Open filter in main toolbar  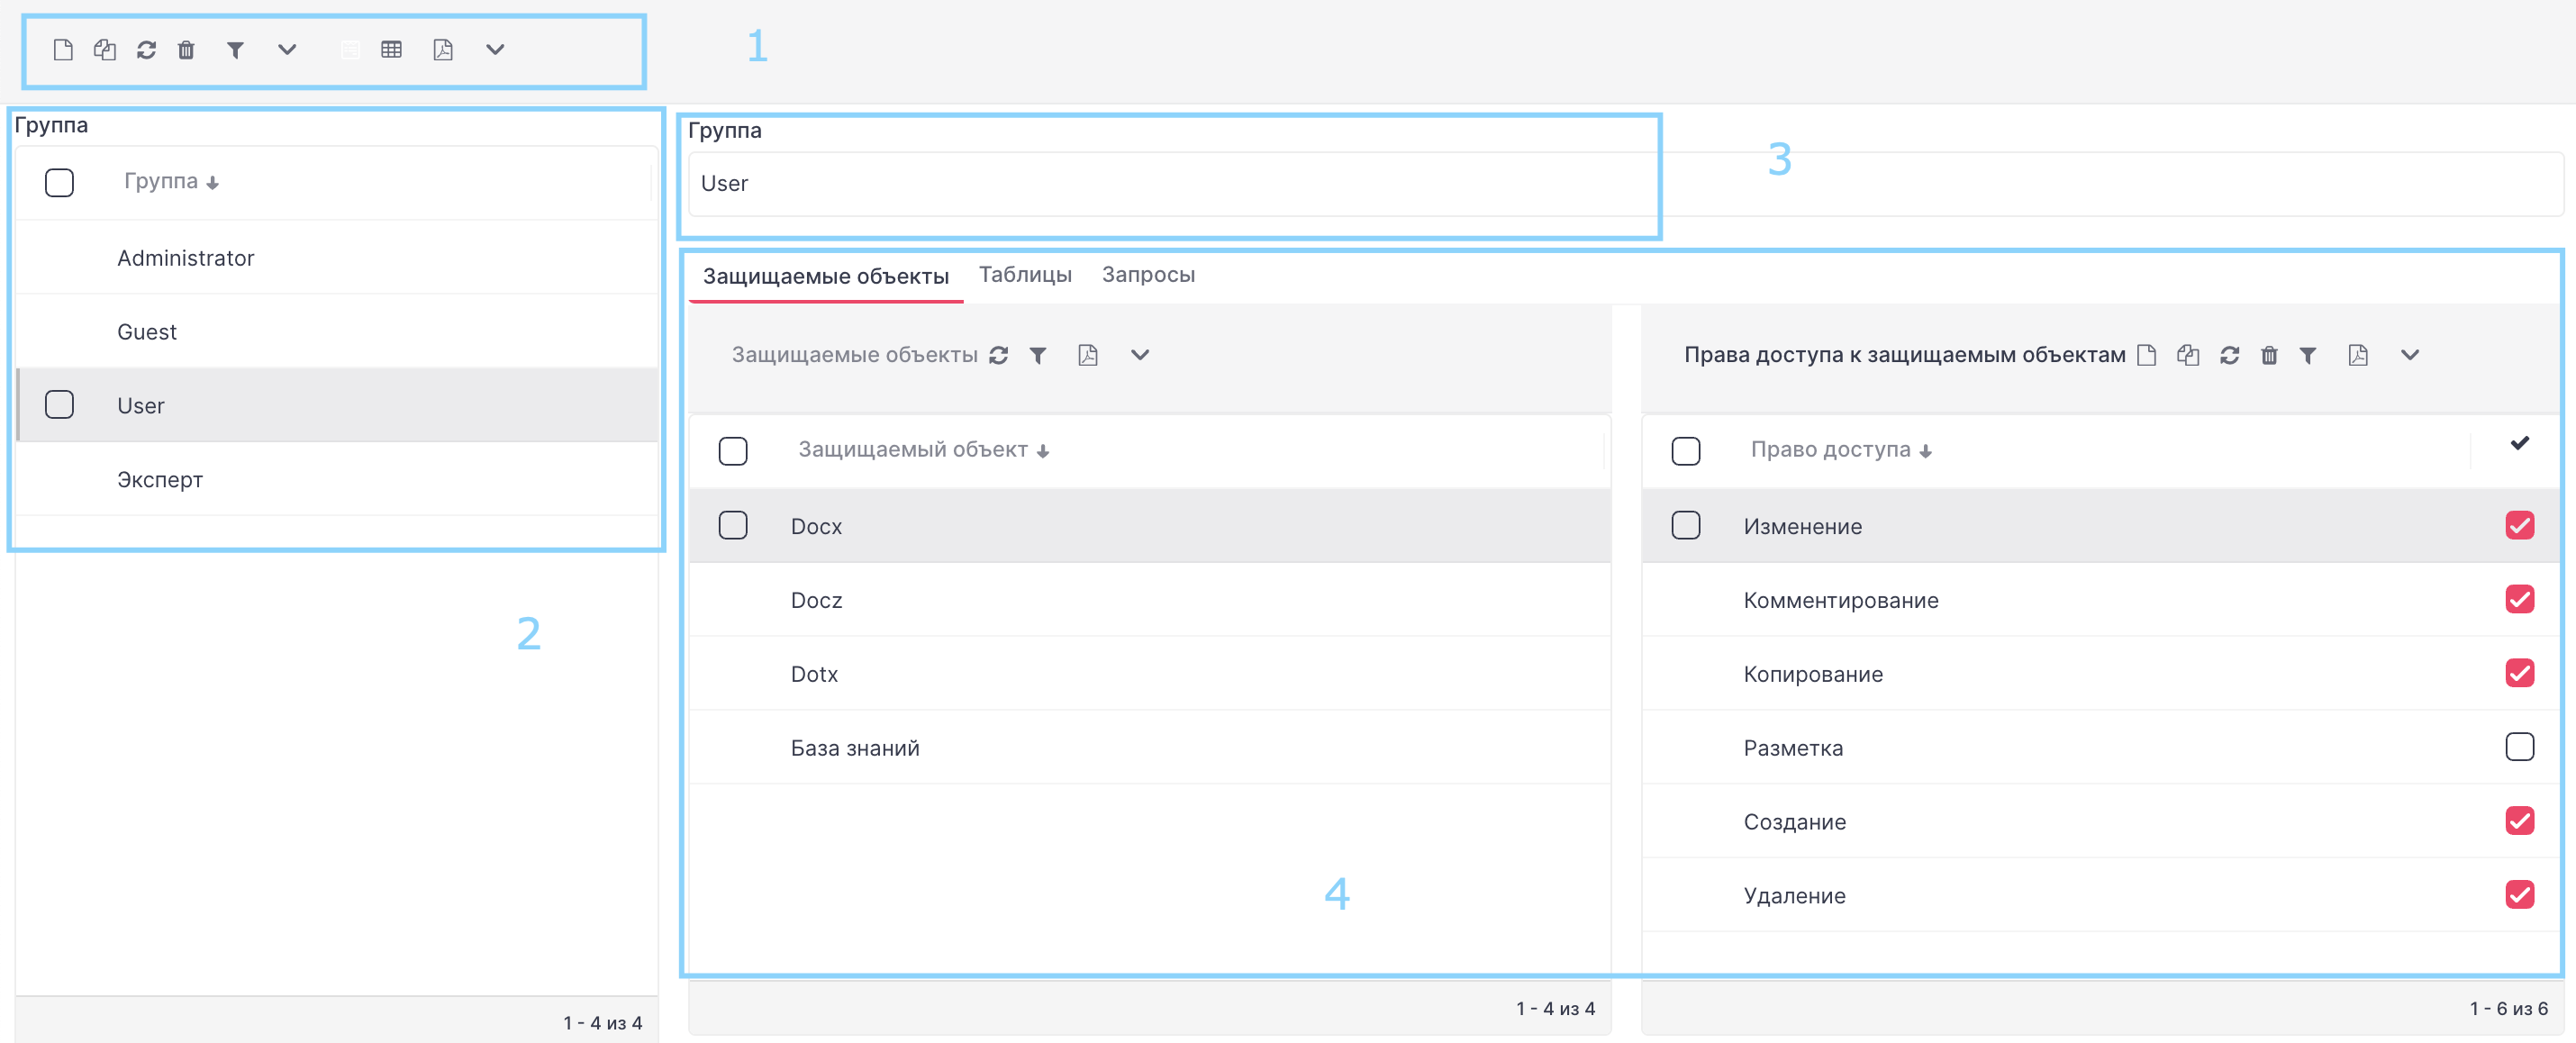point(235,50)
